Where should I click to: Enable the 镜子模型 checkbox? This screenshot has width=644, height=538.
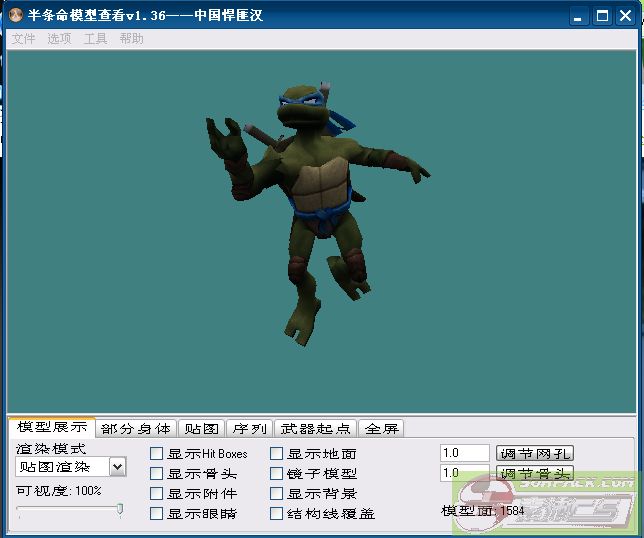[277, 474]
